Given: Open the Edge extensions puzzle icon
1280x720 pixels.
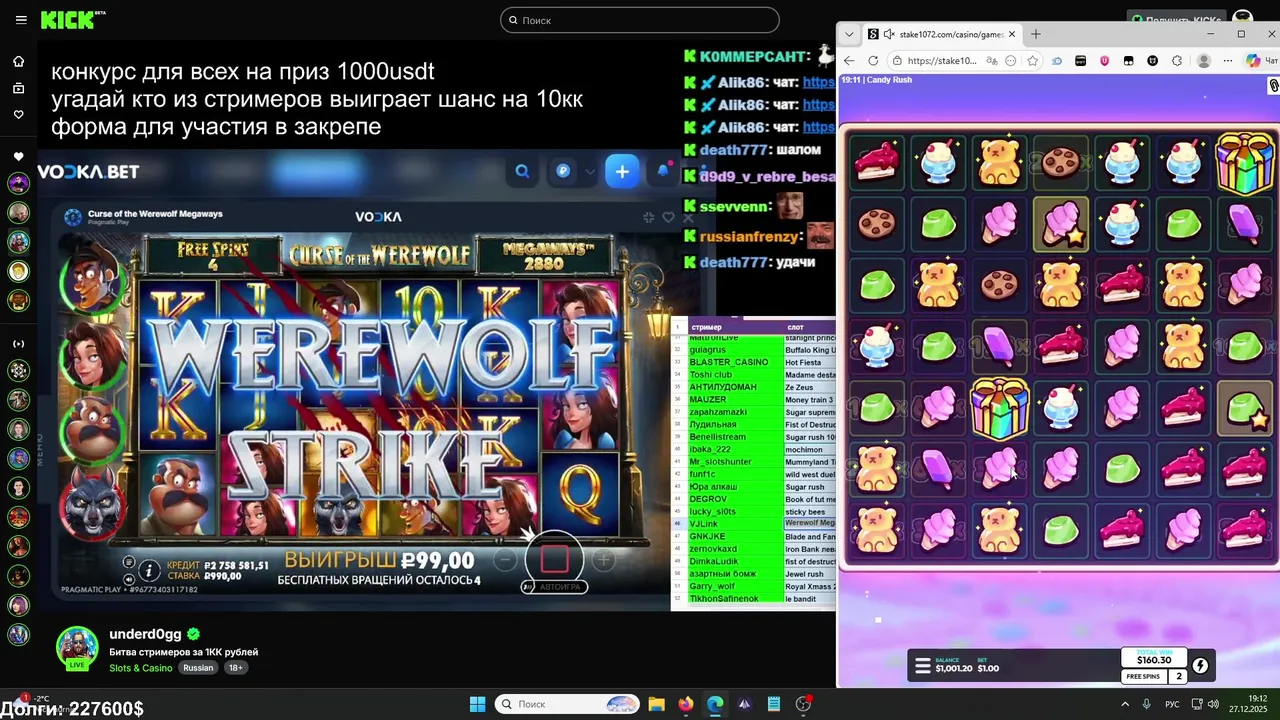Looking at the screenshot, I should [x=1177, y=61].
